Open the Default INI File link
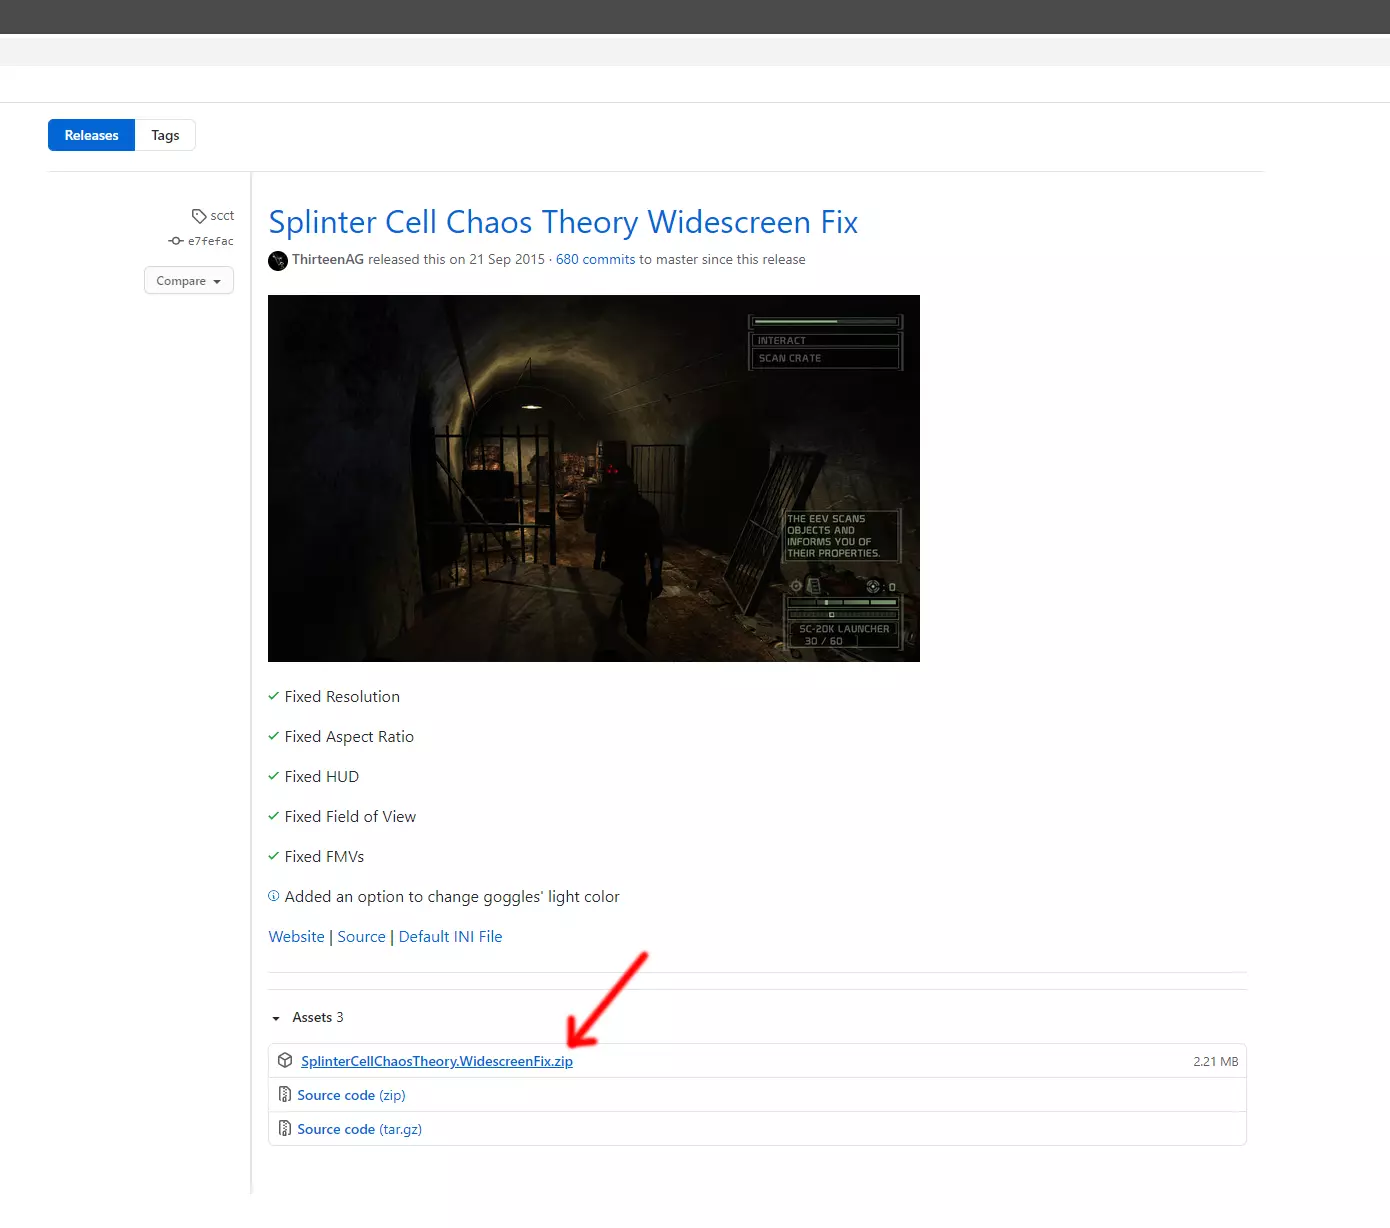 coord(451,937)
